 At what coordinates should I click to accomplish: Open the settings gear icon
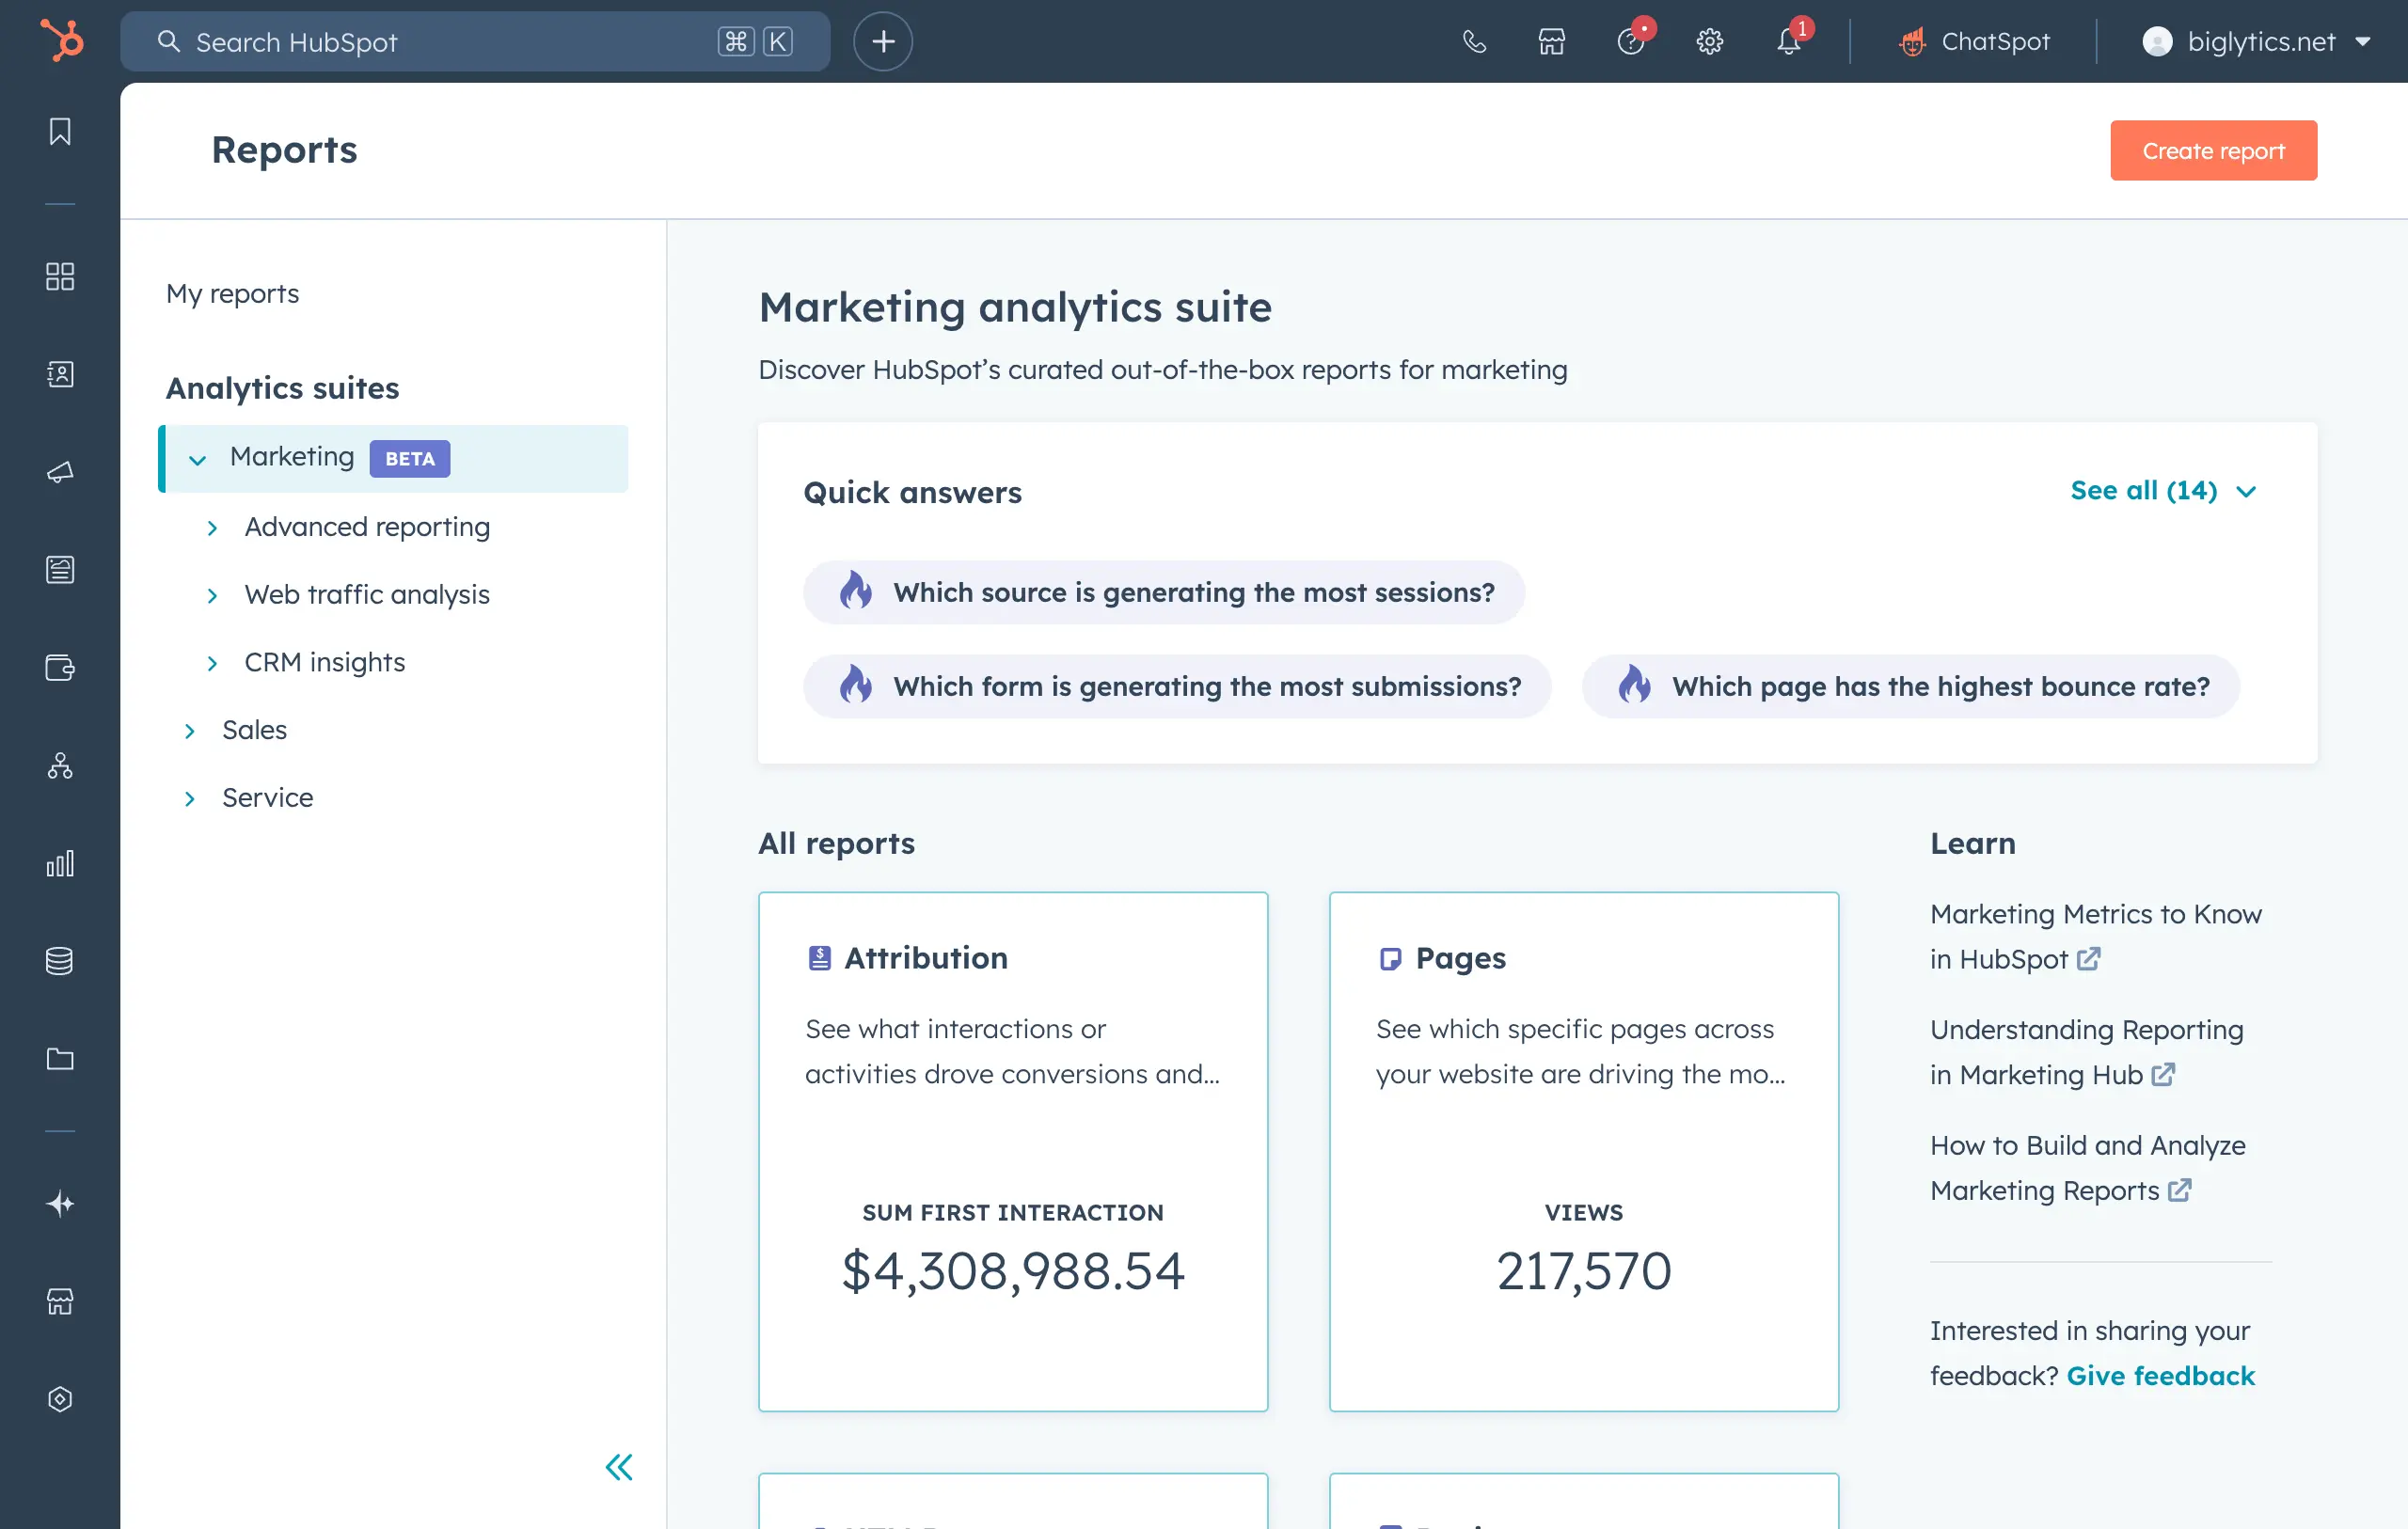pos(1709,41)
